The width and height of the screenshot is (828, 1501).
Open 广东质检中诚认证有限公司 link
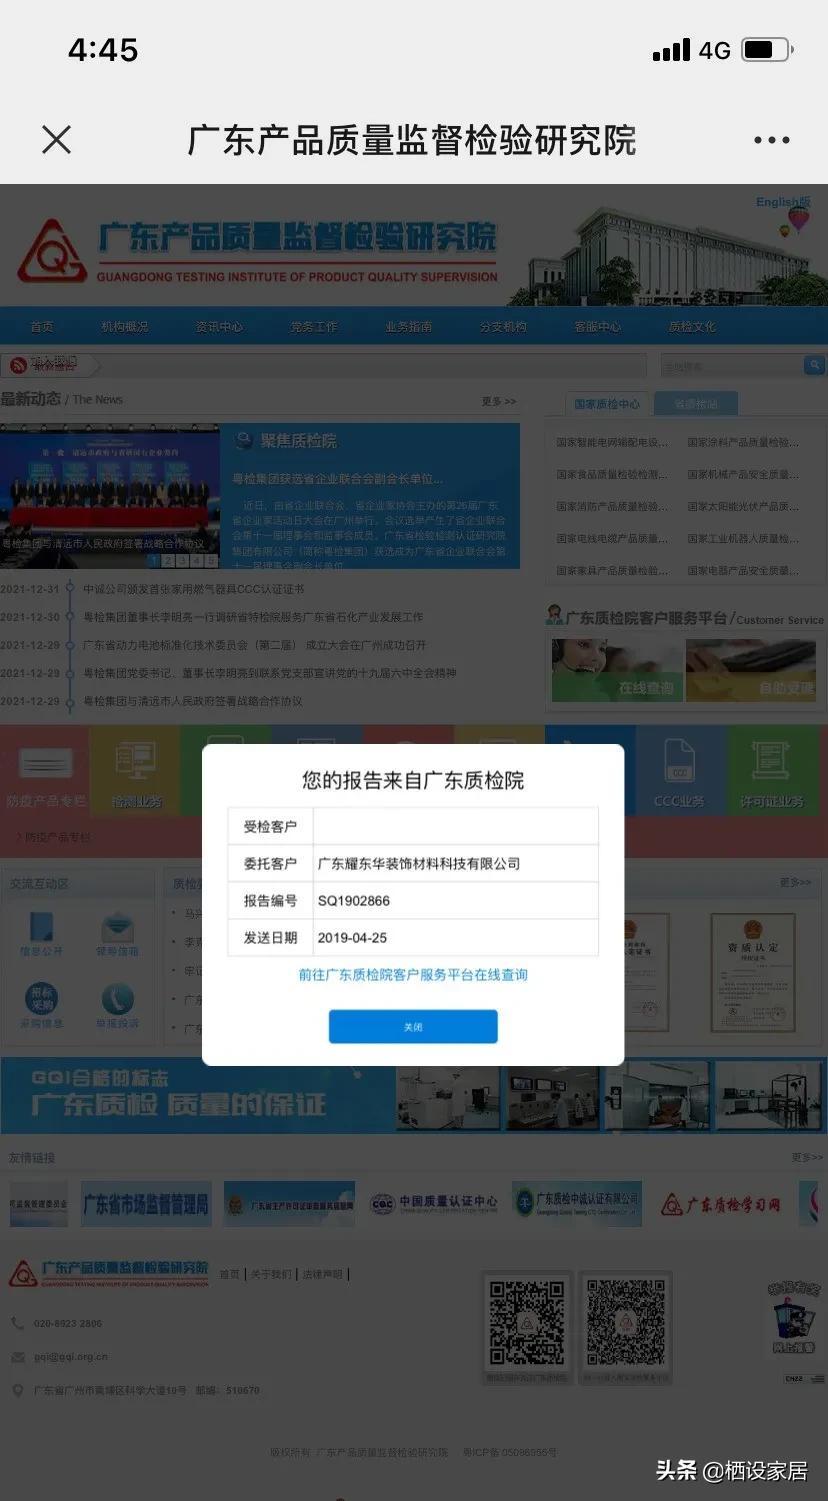(577, 1203)
